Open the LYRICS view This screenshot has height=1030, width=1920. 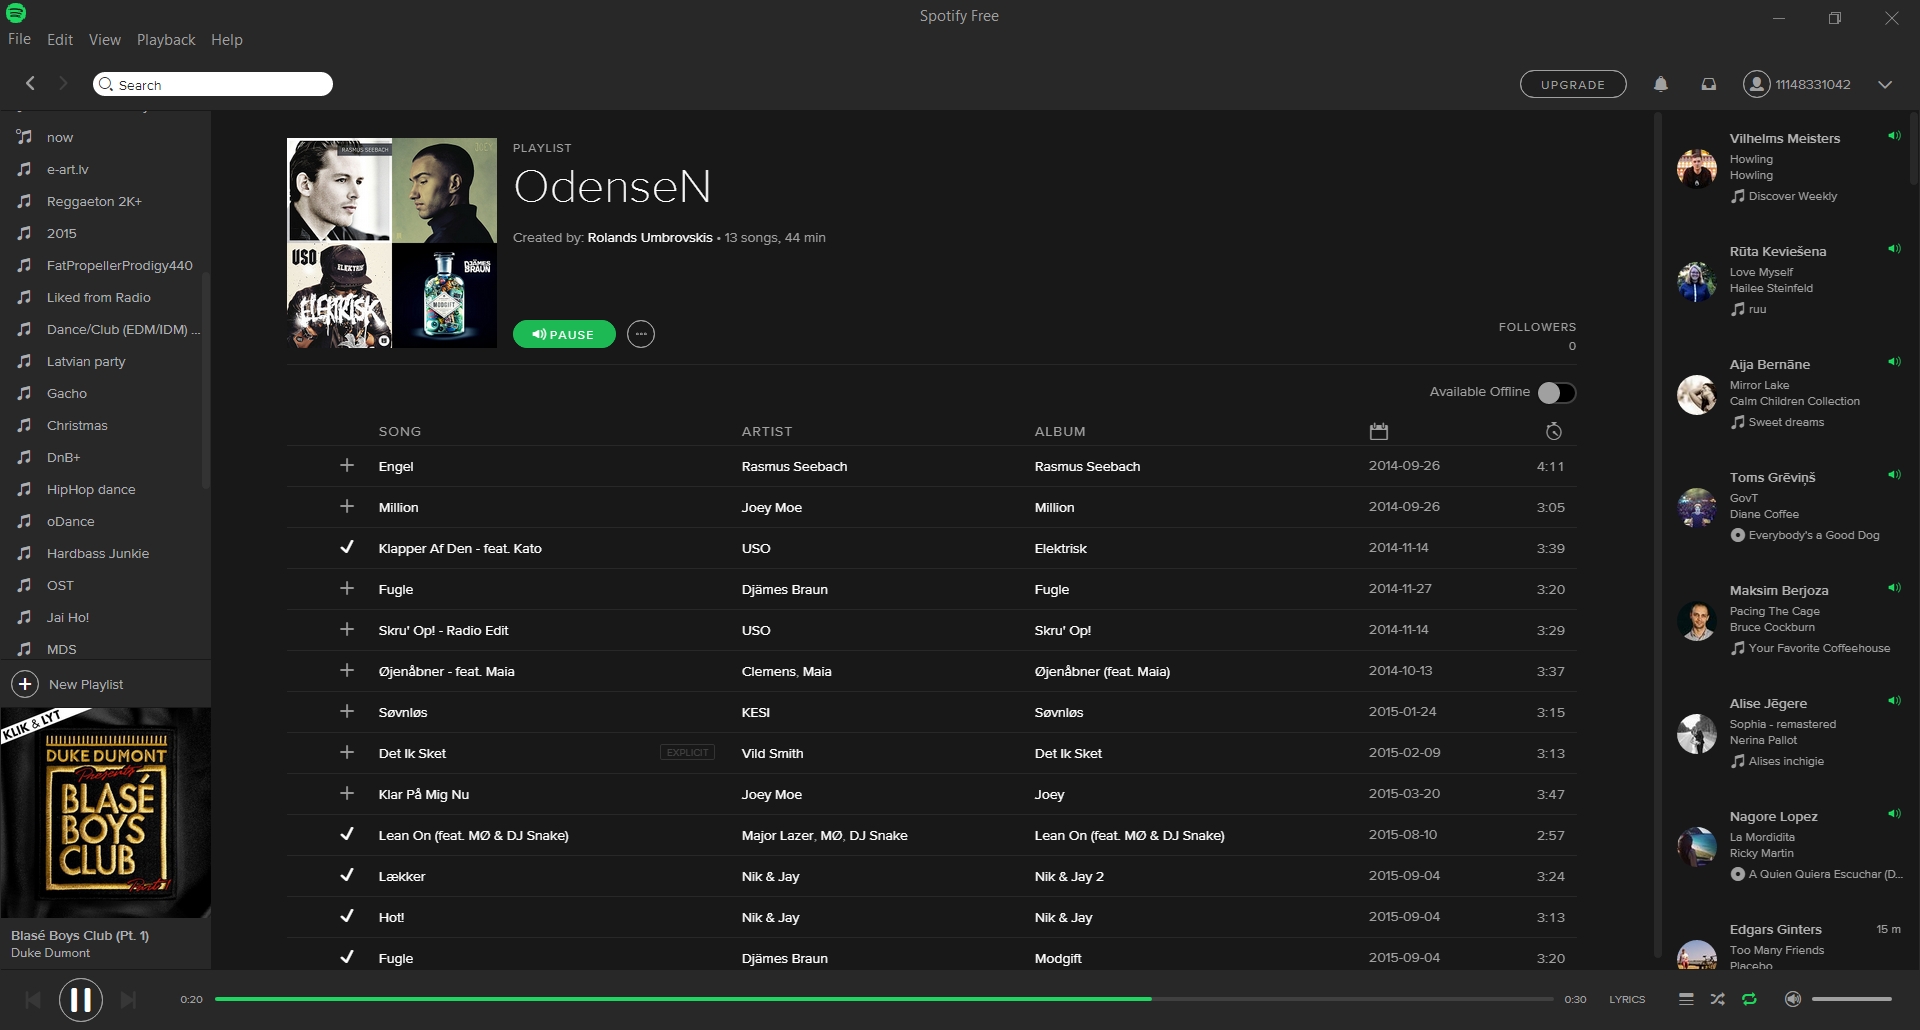pos(1627,999)
